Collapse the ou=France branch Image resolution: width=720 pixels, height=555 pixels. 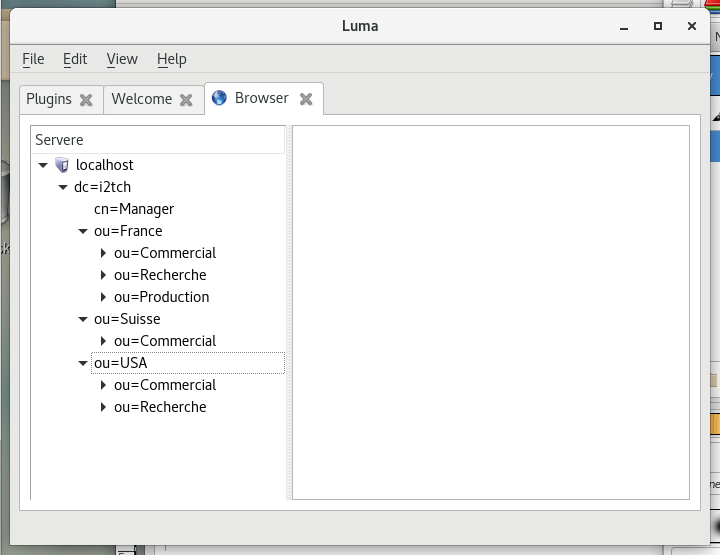click(83, 231)
